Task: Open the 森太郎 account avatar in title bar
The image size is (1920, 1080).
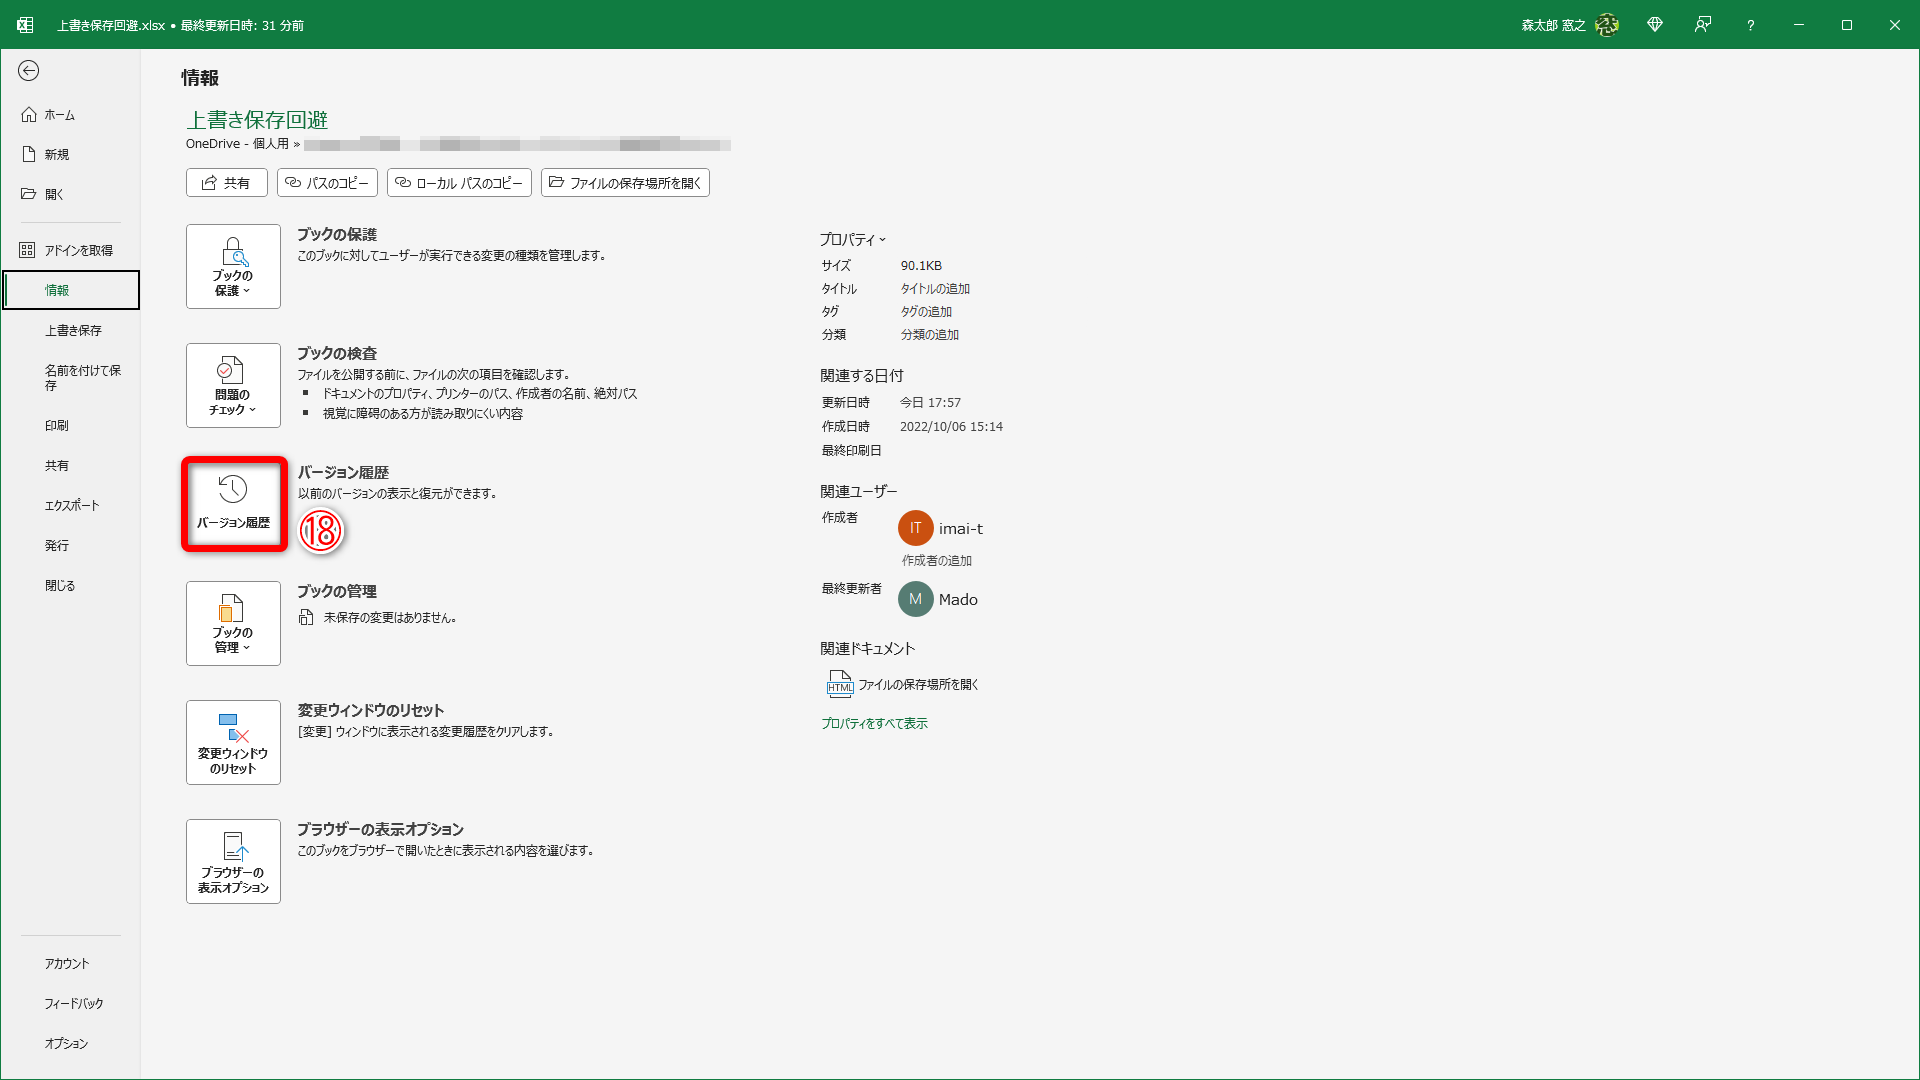Action: click(x=1607, y=24)
